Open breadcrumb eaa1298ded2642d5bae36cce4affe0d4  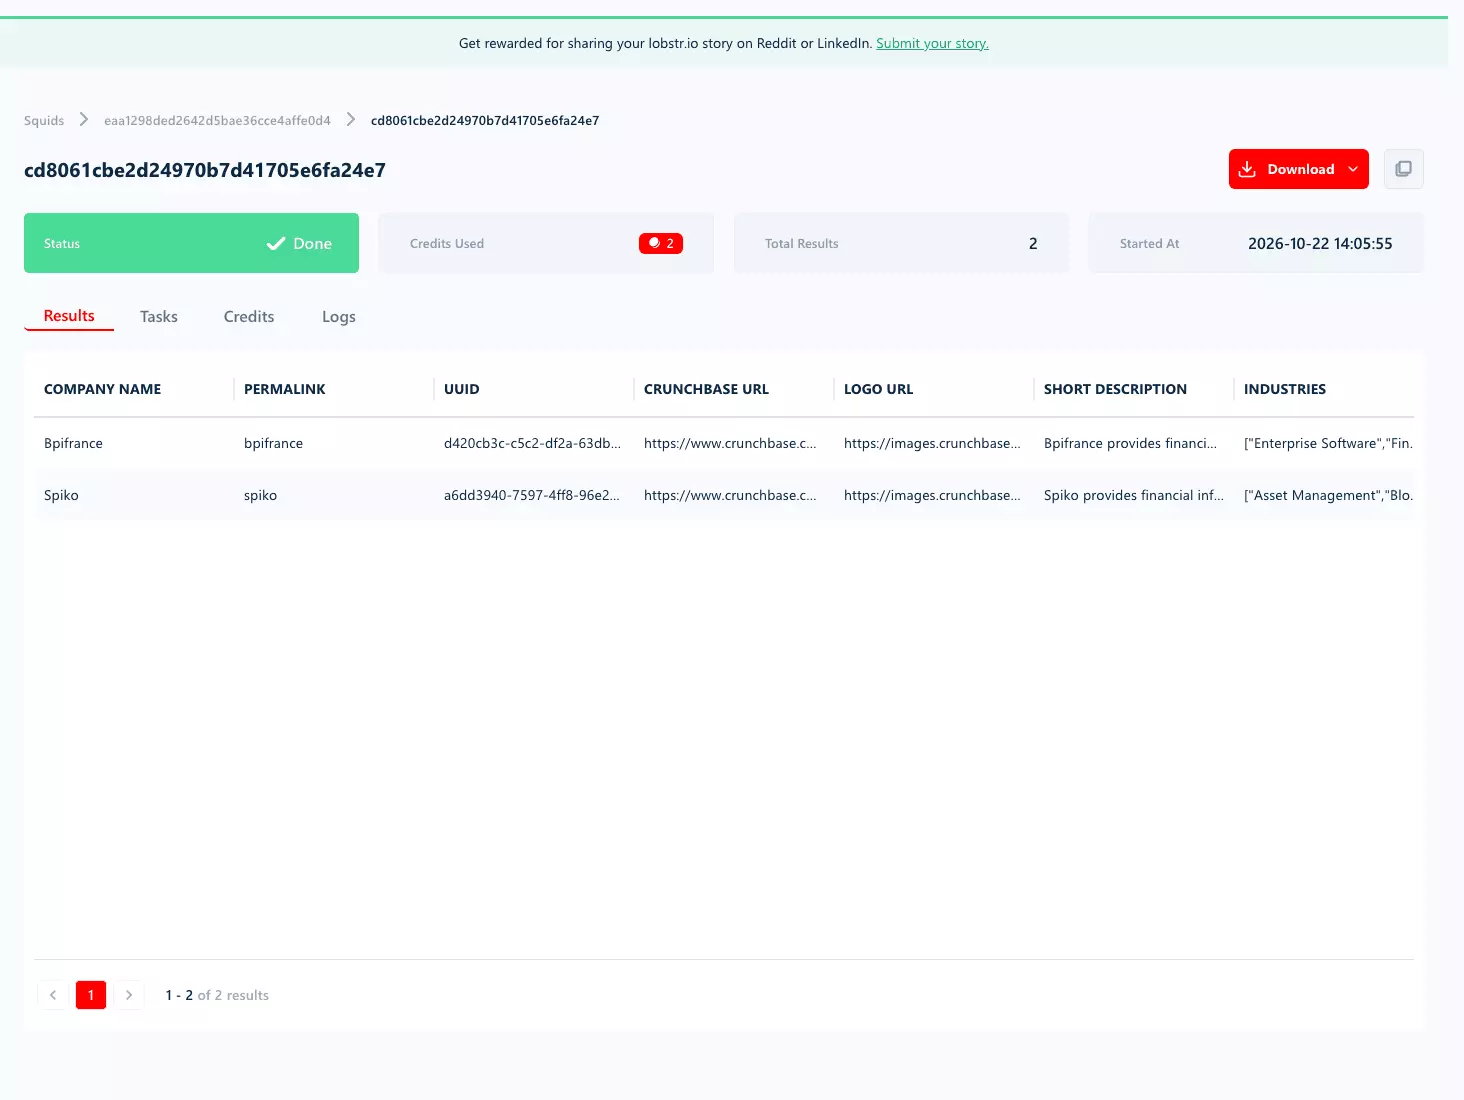pos(217,120)
